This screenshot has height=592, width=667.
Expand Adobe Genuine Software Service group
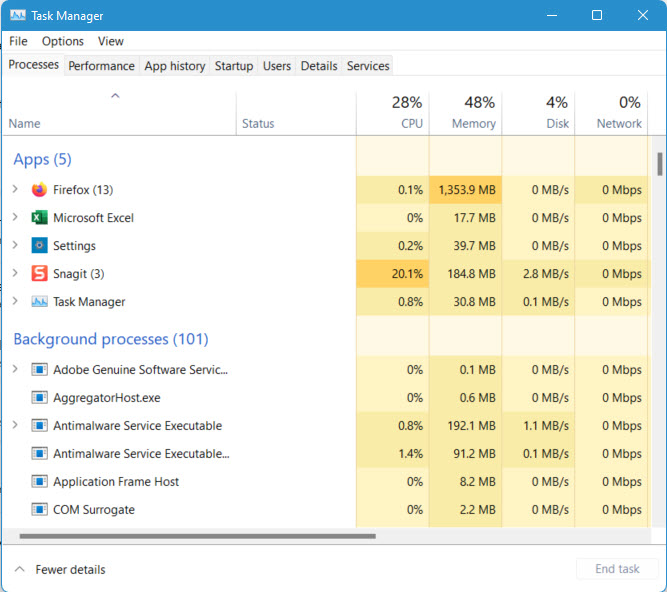pyautogui.click(x=15, y=369)
